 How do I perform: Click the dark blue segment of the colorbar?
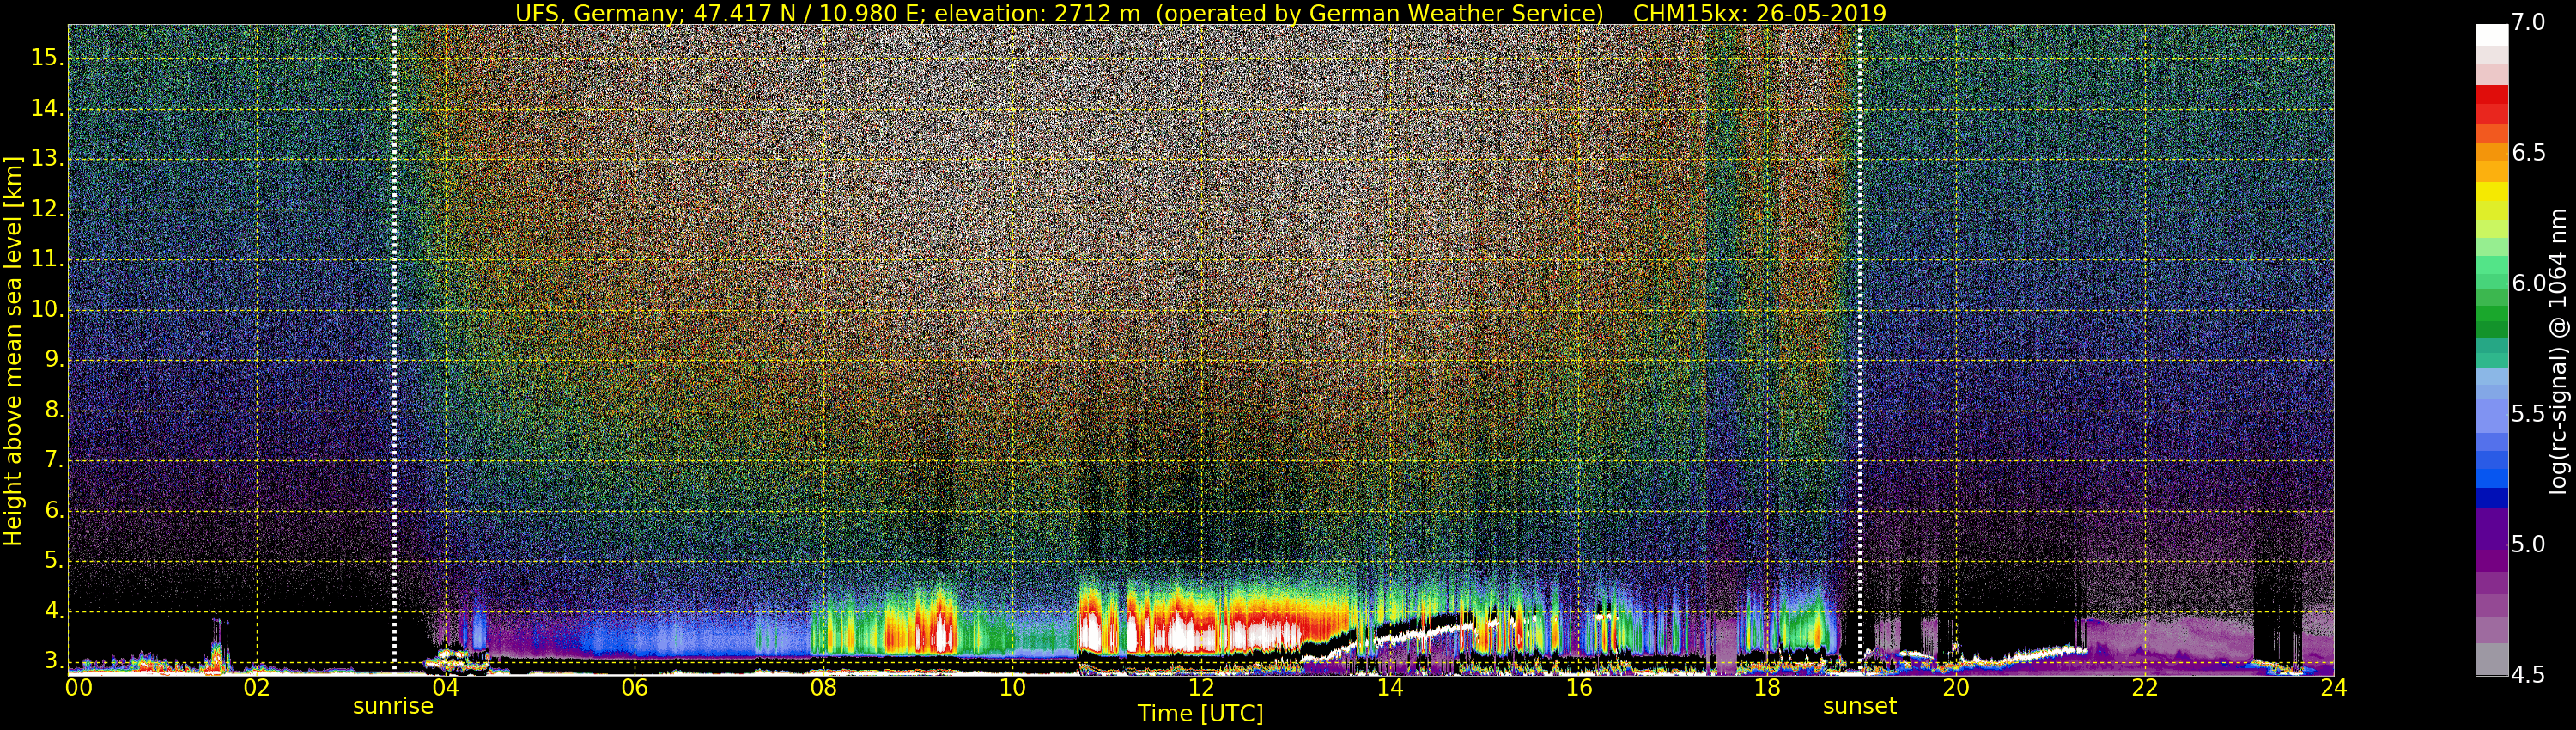[2491, 498]
